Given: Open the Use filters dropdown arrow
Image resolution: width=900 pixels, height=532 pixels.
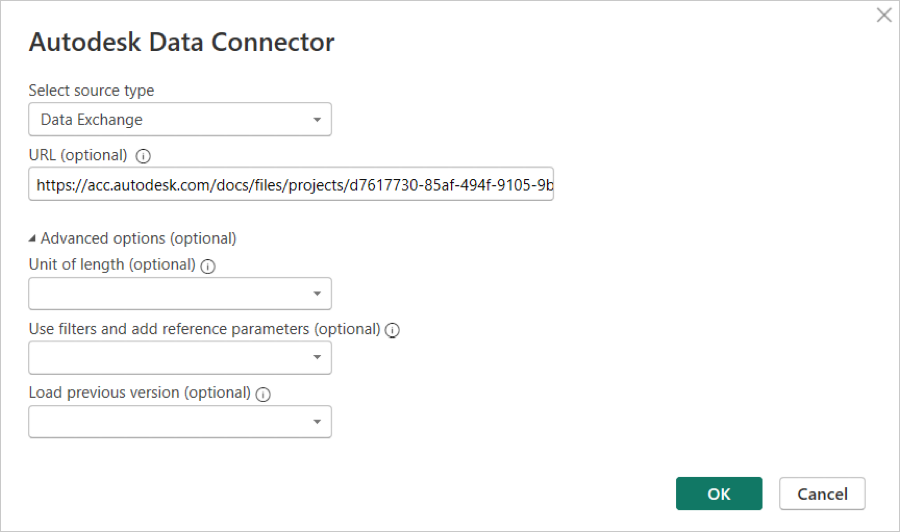Looking at the screenshot, I should tap(316, 358).
